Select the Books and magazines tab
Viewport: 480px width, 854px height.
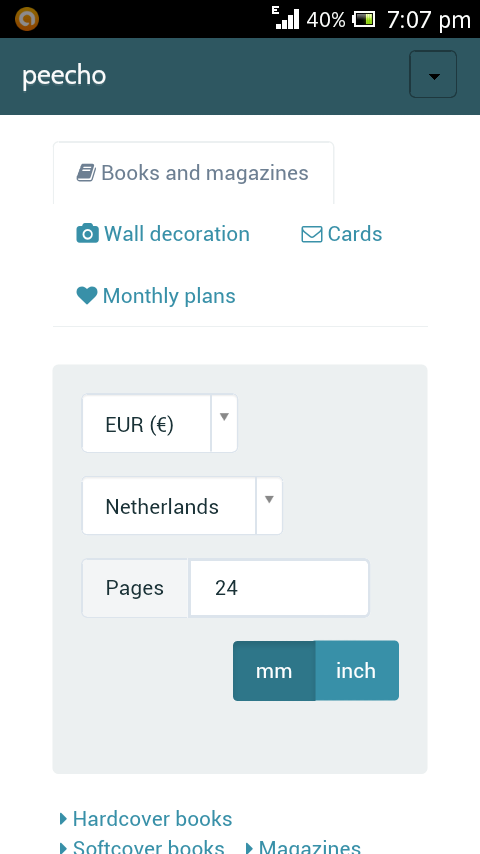click(x=193, y=173)
